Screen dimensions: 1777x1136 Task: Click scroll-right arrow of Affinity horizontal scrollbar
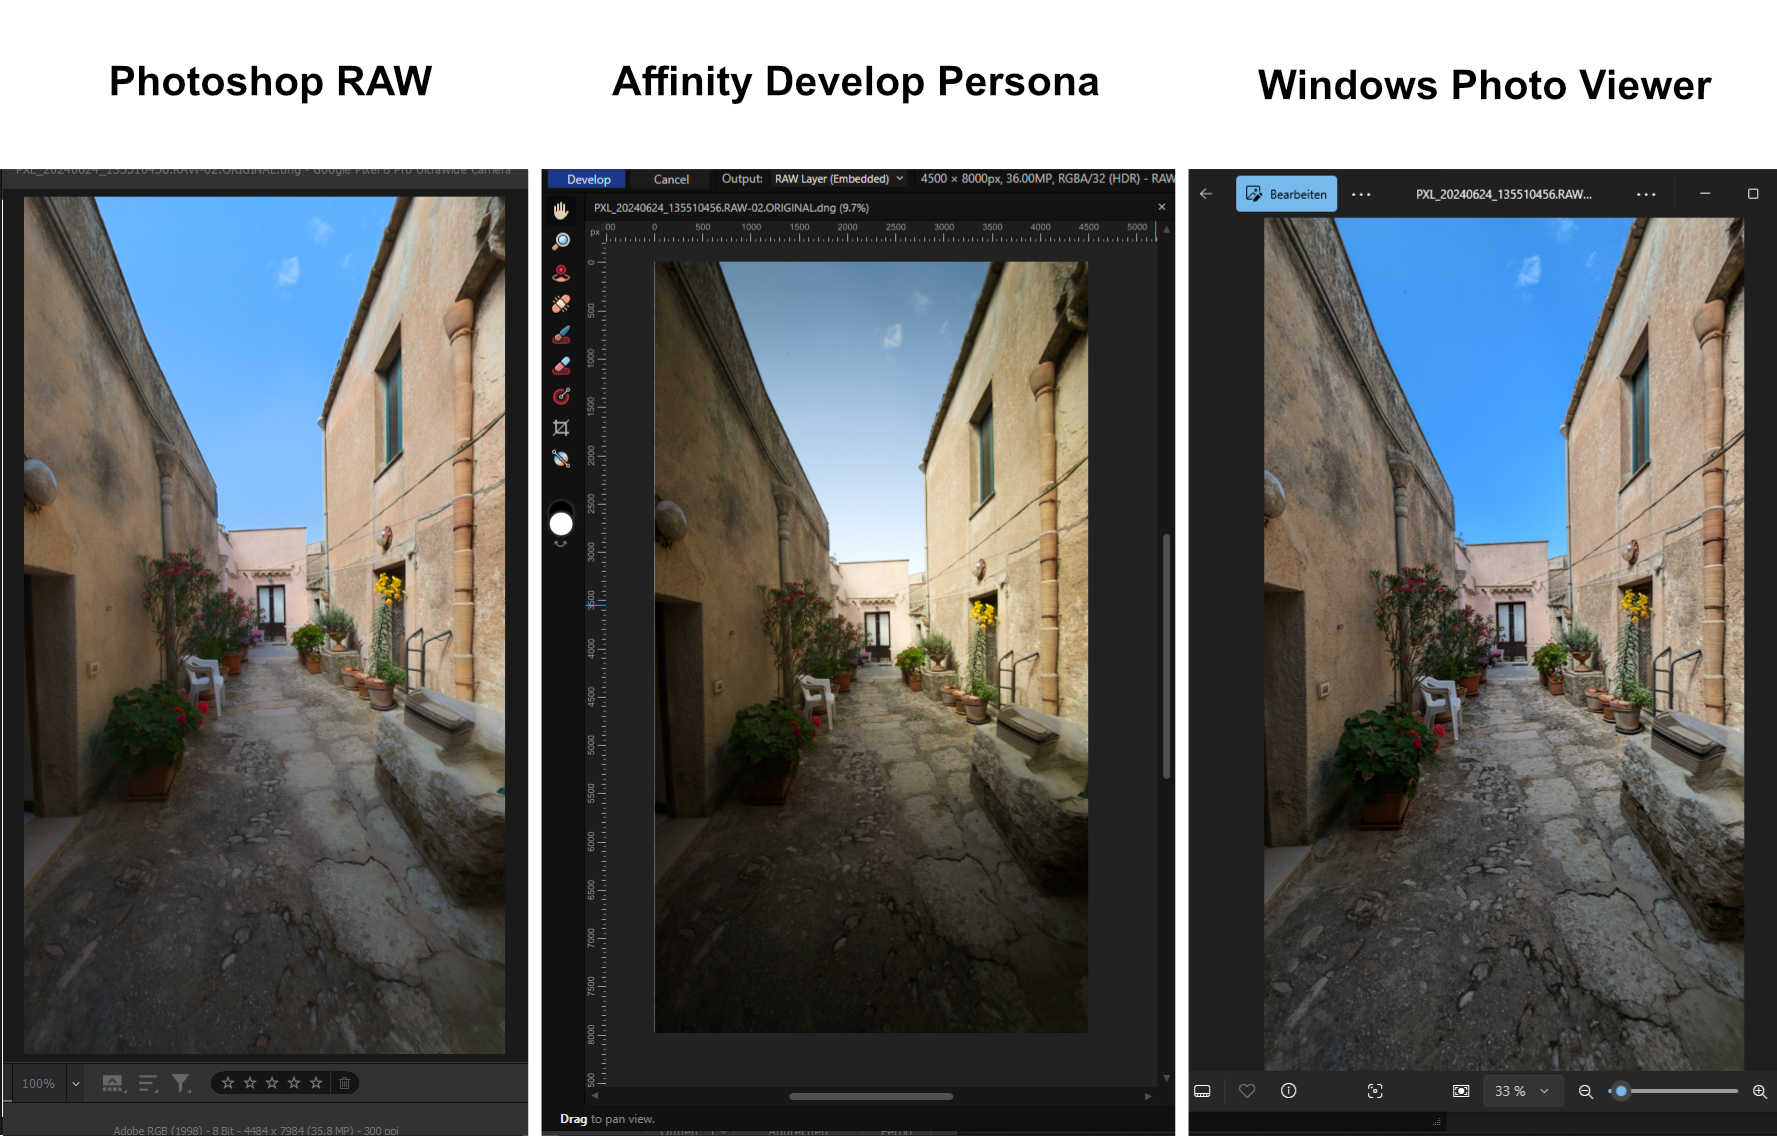pos(1147,1096)
